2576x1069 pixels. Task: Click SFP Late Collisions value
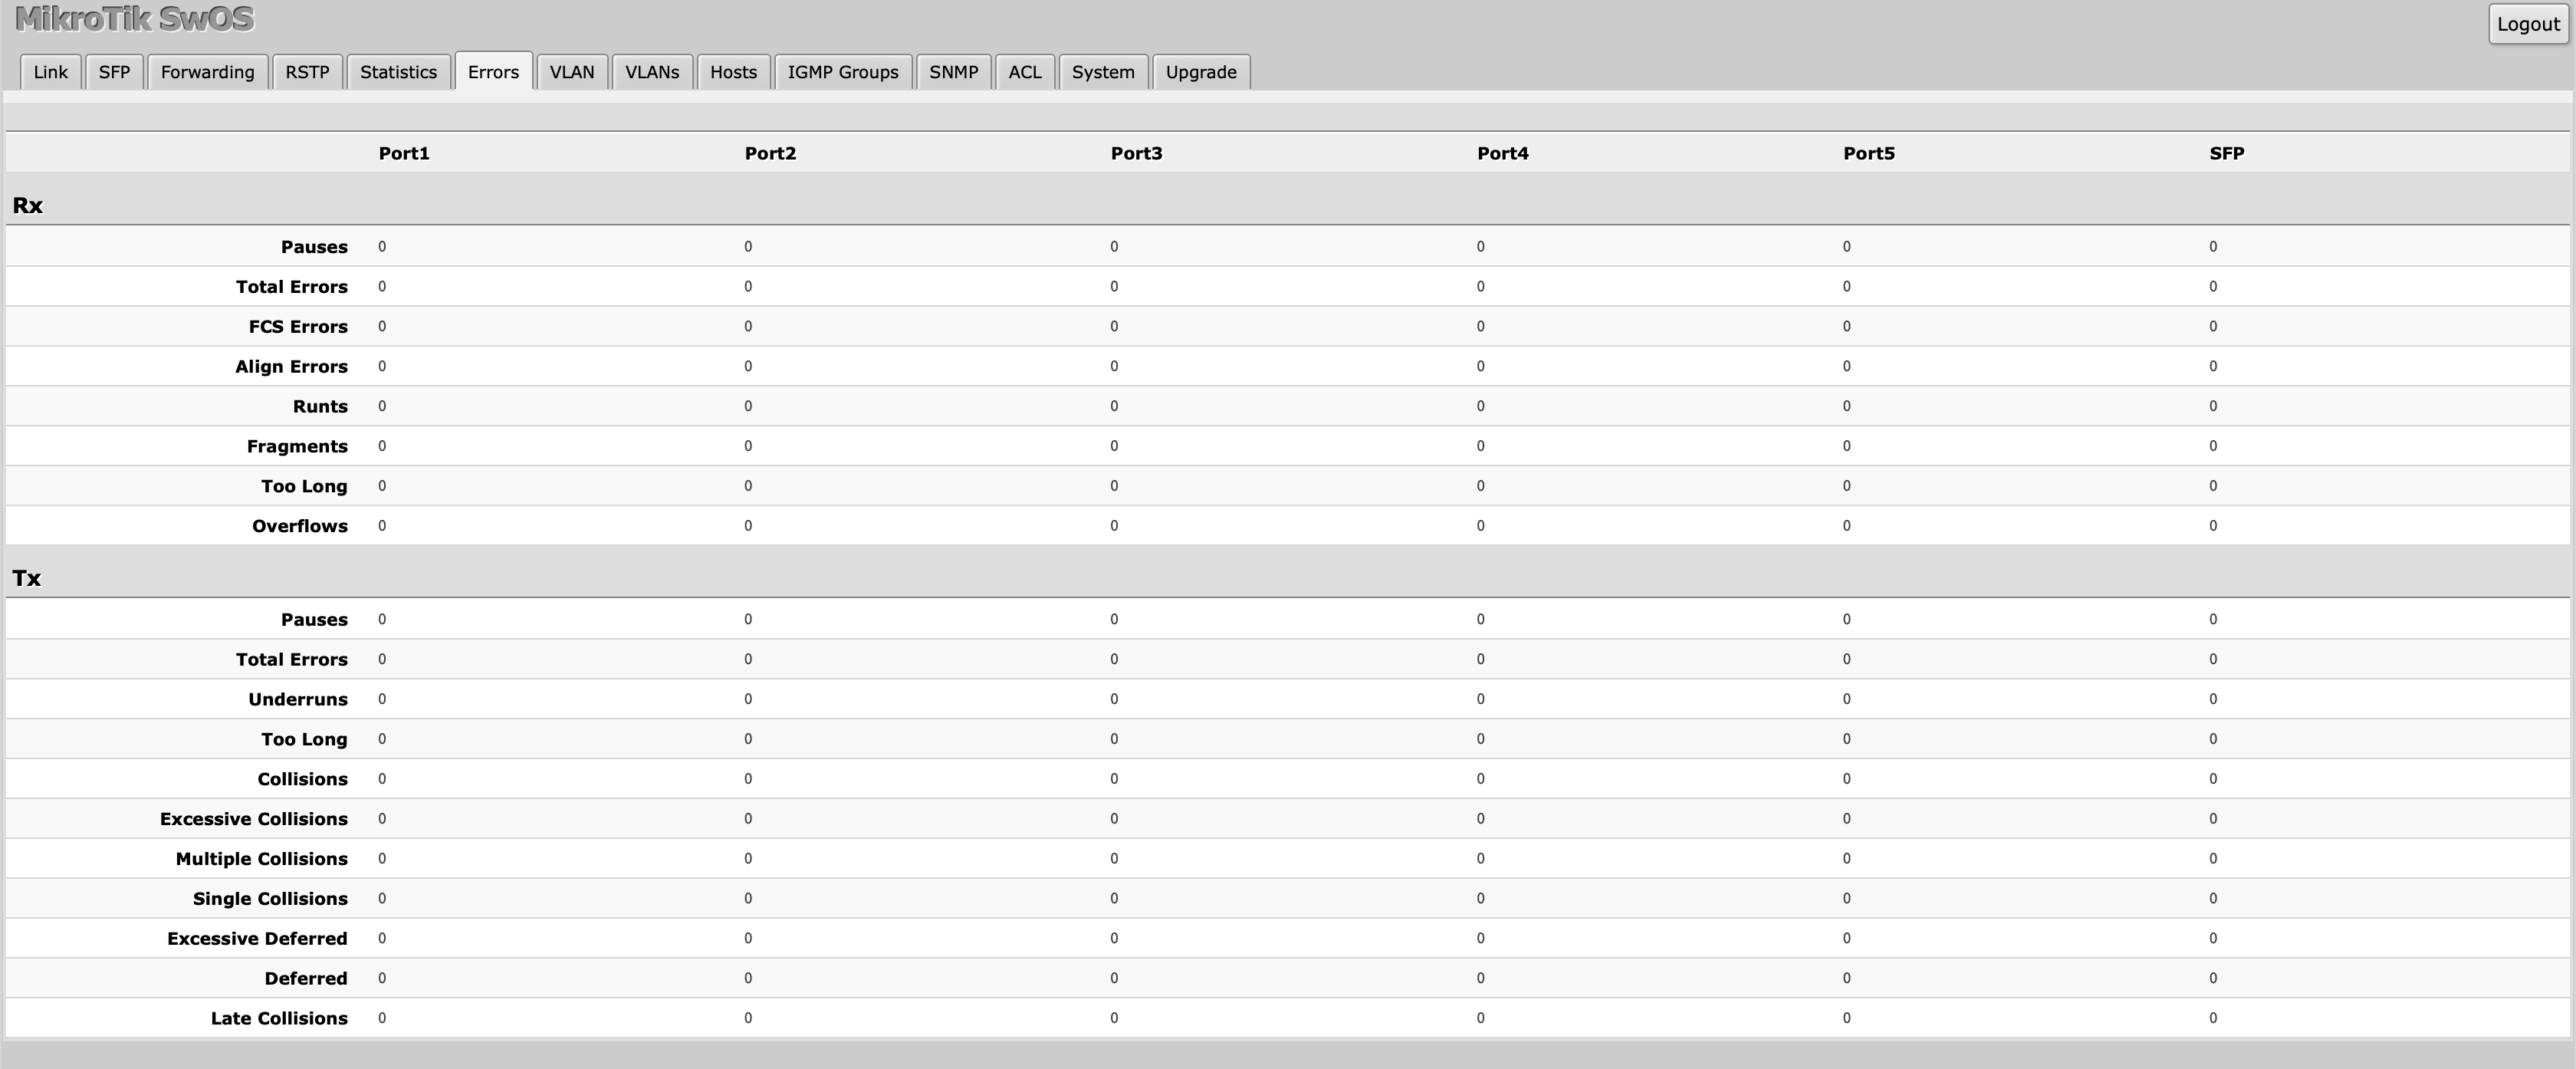(x=2213, y=1019)
